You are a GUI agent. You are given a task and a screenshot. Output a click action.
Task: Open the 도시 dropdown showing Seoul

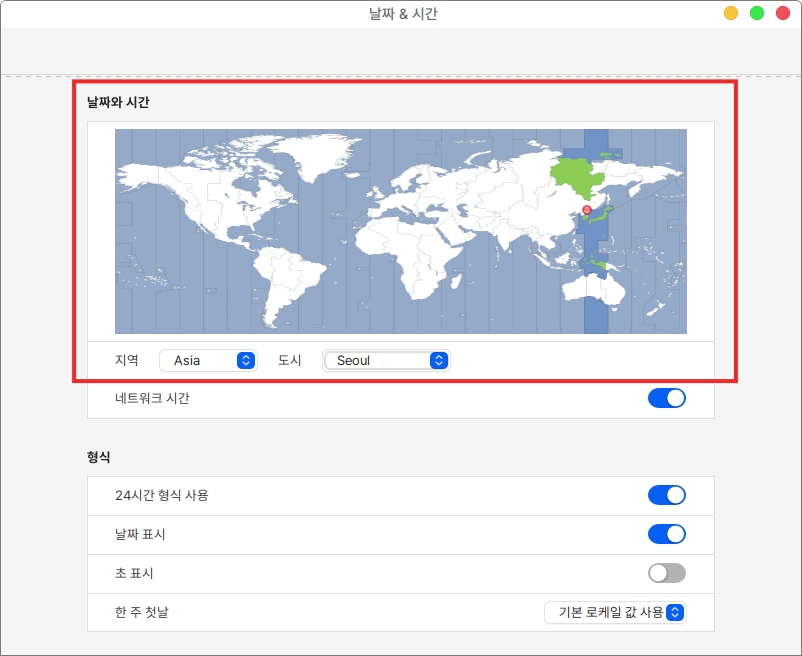point(386,360)
